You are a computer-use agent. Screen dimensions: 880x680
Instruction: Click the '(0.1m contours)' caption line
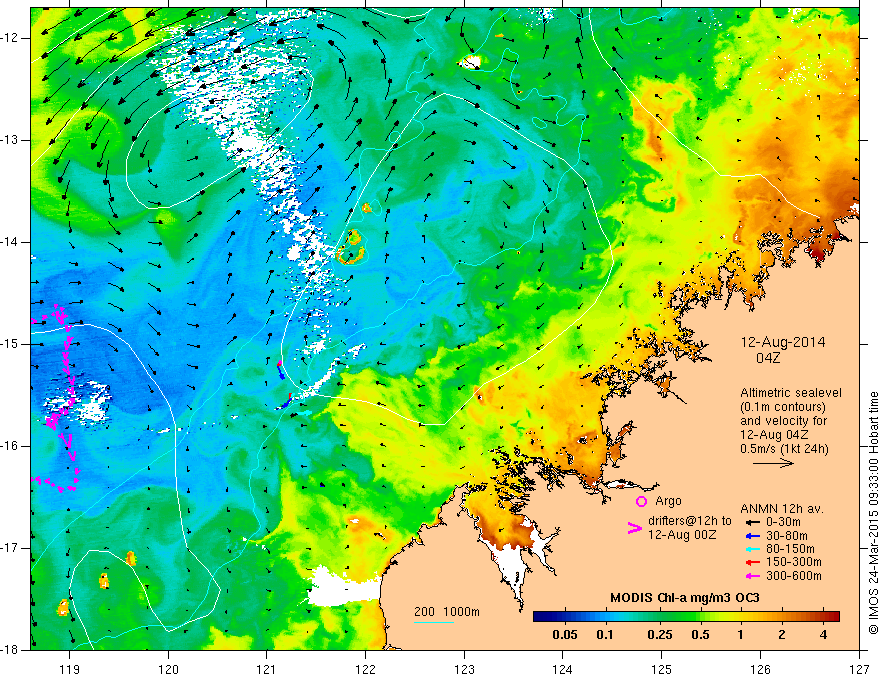coord(782,407)
